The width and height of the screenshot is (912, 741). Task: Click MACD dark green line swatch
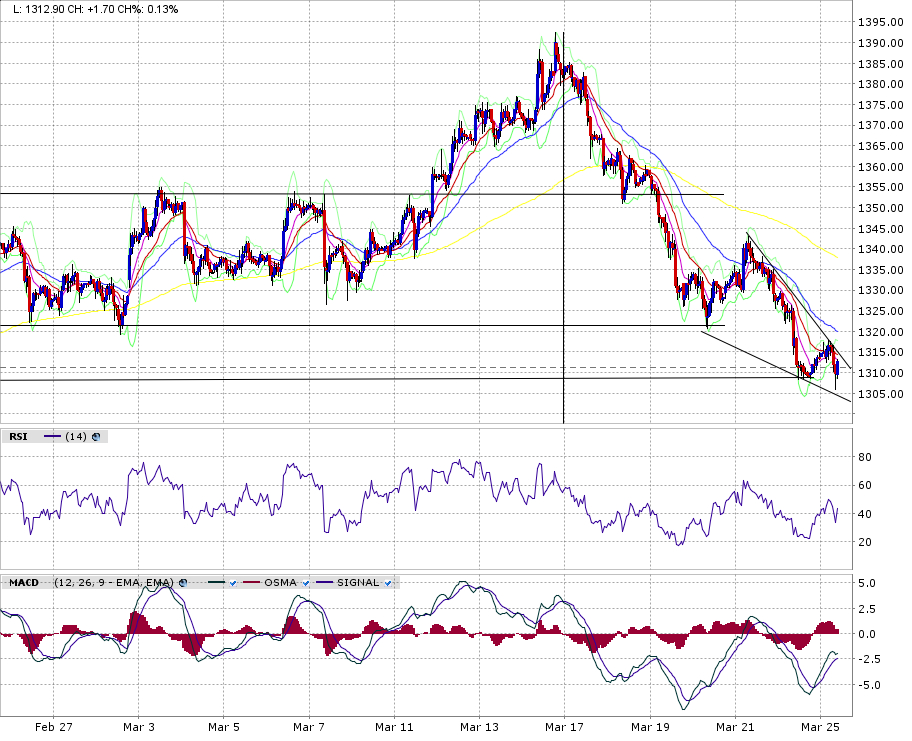pyautogui.click(x=216, y=583)
